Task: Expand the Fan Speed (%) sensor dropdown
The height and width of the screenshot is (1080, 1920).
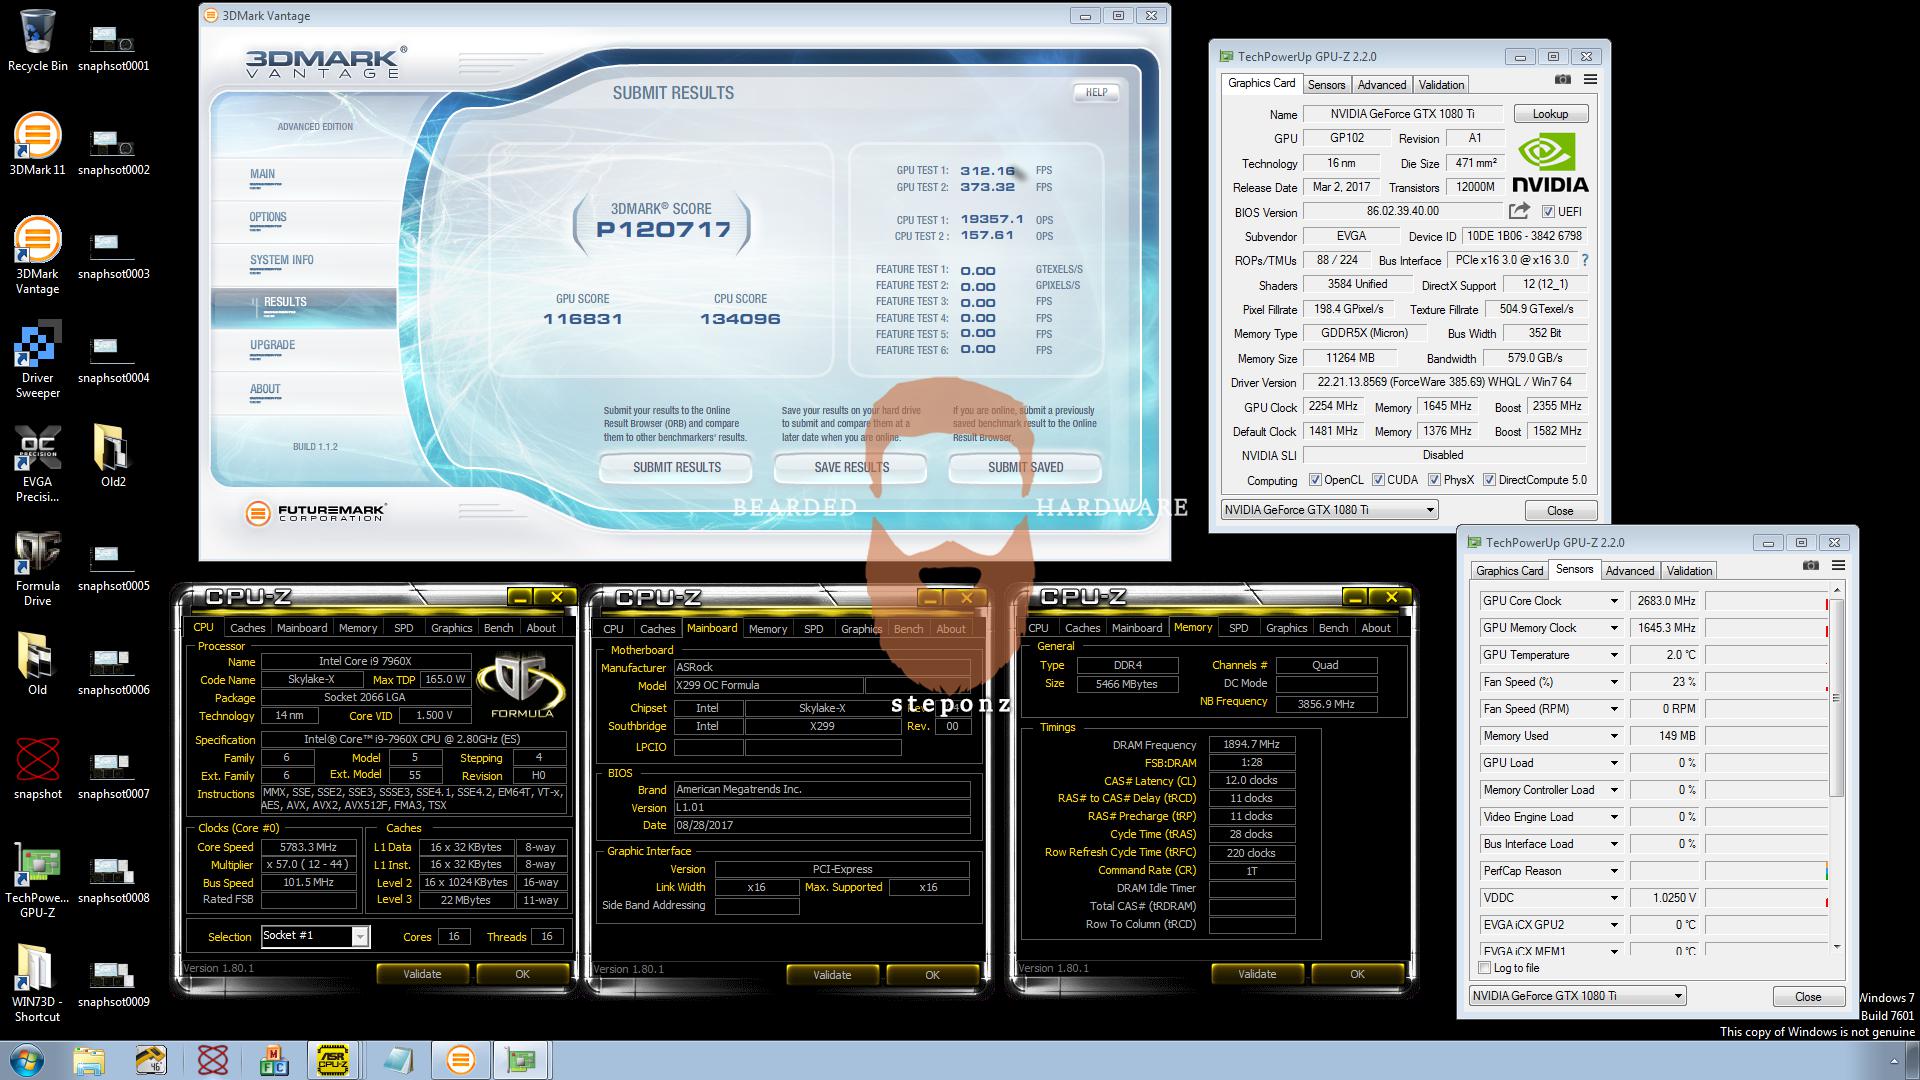Action: (x=1613, y=682)
